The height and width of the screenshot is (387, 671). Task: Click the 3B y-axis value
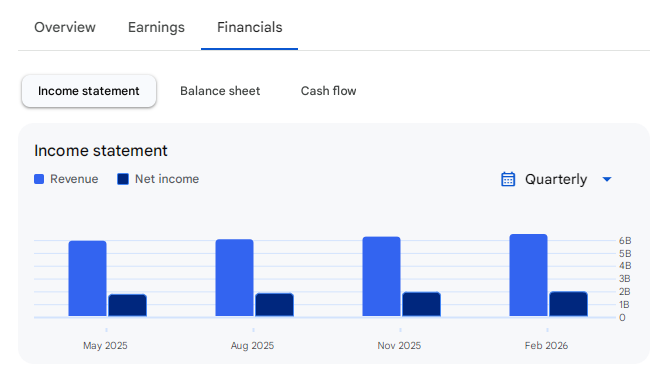pyautogui.click(x=624, y=279)
